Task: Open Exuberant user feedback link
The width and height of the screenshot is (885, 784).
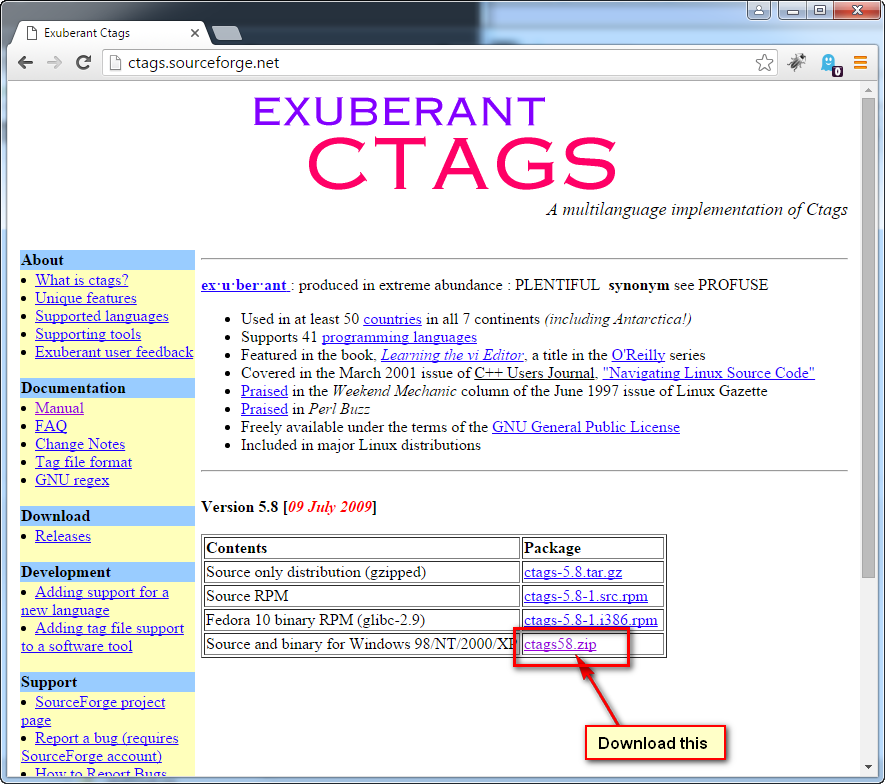Action: pyautogui.click(x=114, y=352)
